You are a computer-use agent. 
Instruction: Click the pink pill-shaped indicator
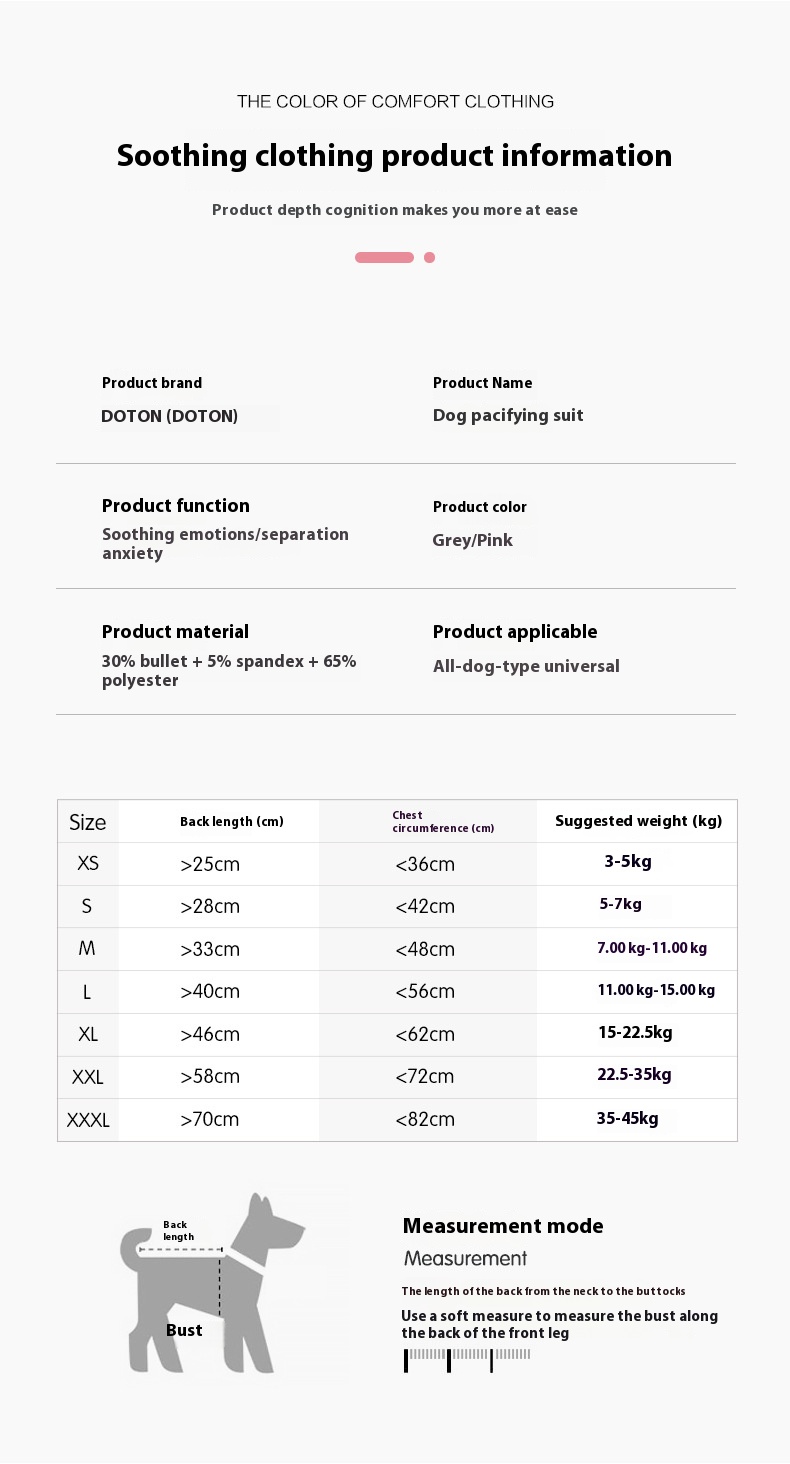pyautogui.click(x=384, y=257)
